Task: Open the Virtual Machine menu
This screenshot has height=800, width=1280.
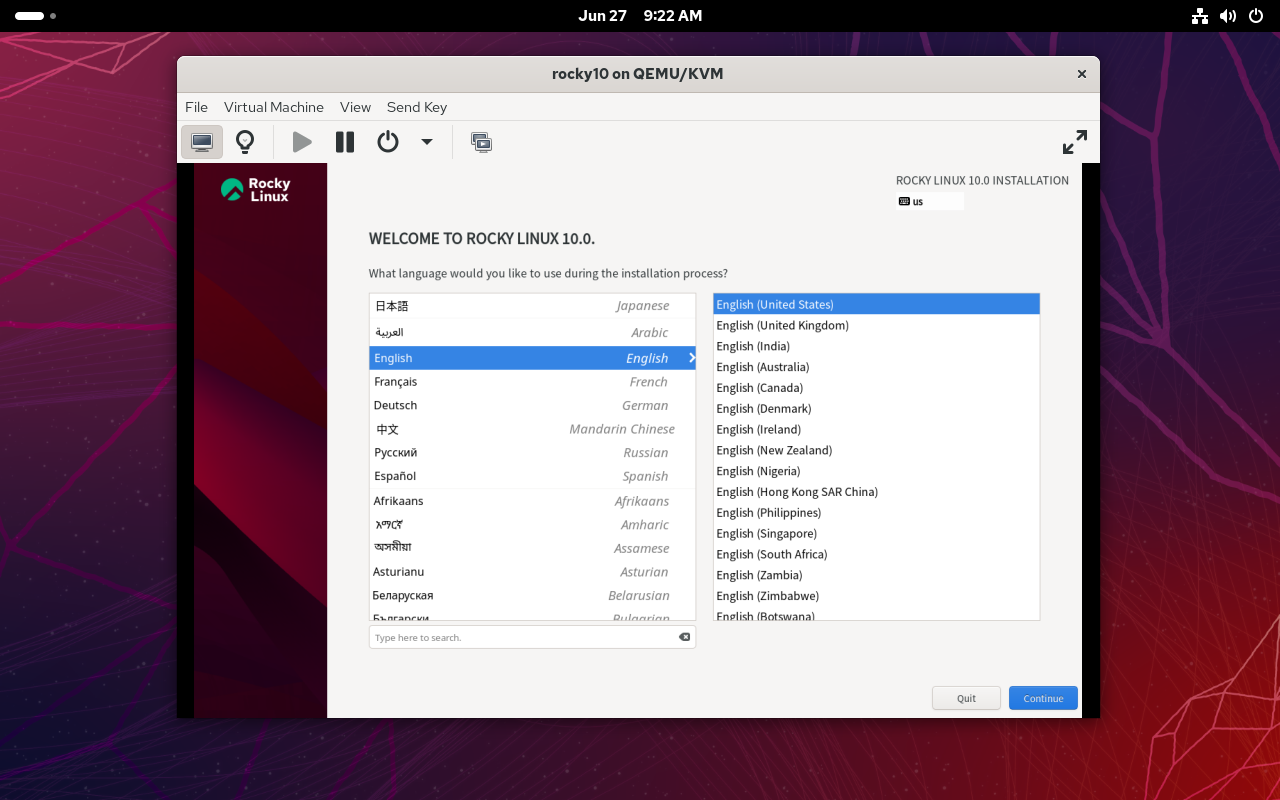Action: (x=274, y=107)
